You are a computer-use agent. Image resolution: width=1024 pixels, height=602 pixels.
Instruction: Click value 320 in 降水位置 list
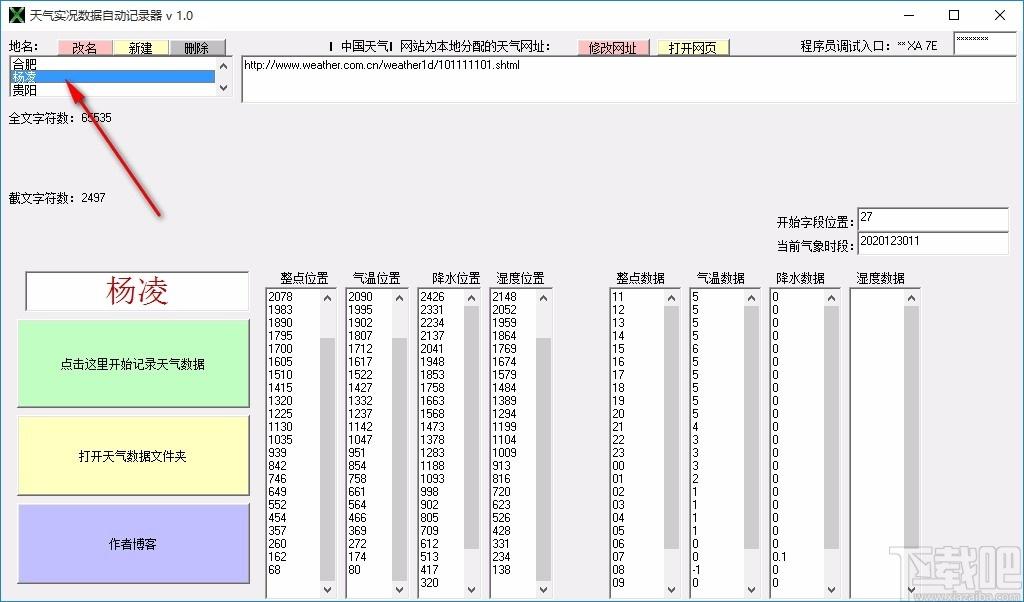point(429,582)
